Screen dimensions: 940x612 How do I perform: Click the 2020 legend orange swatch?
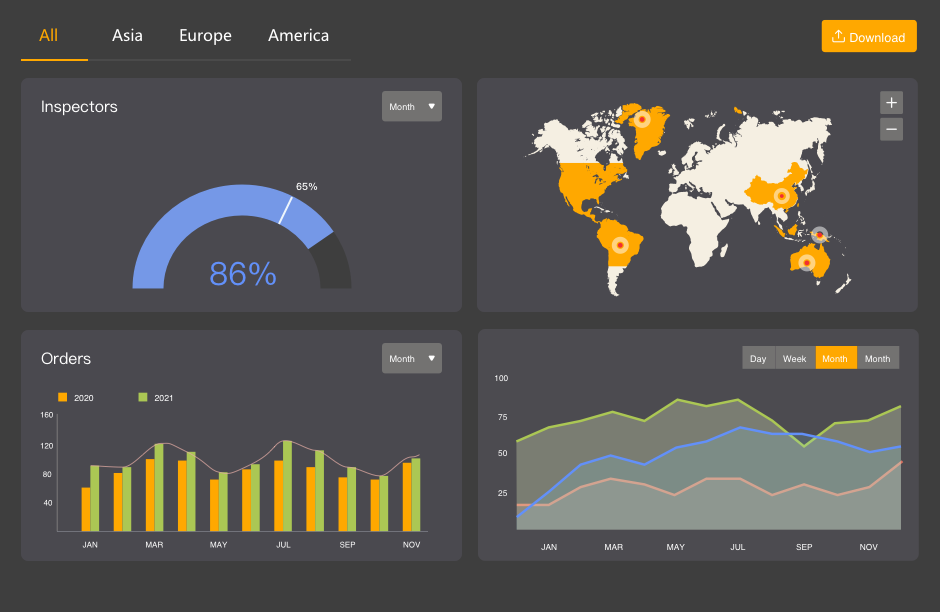click(62, 397)
